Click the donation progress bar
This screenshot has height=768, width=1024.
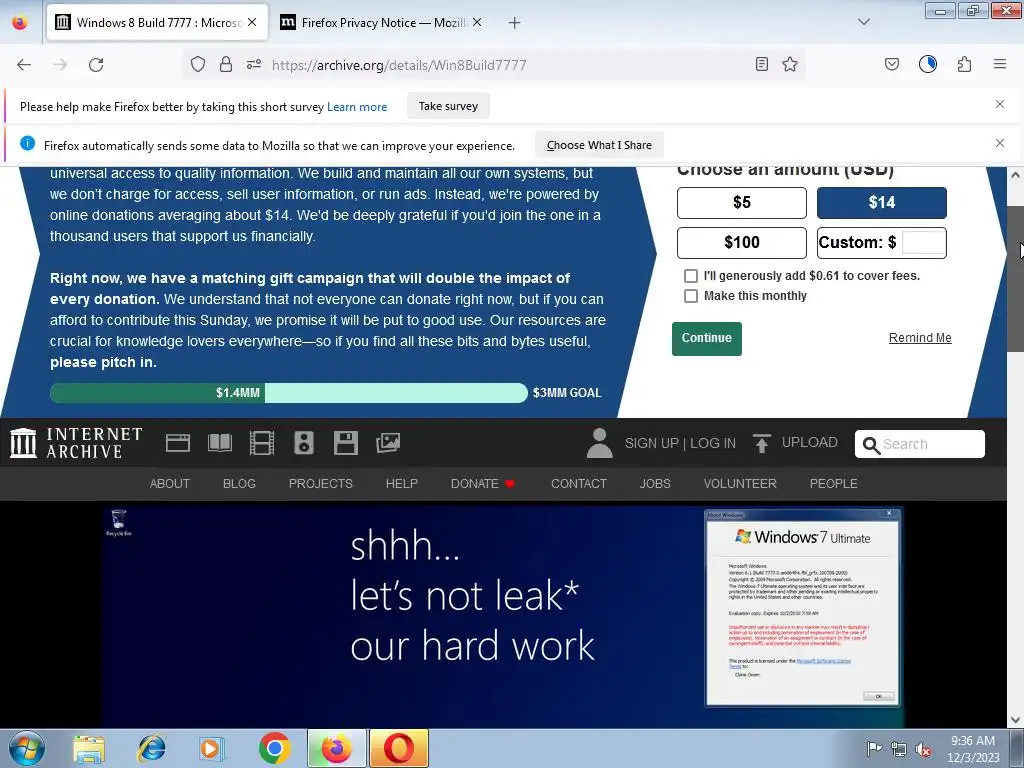point(289,392)
